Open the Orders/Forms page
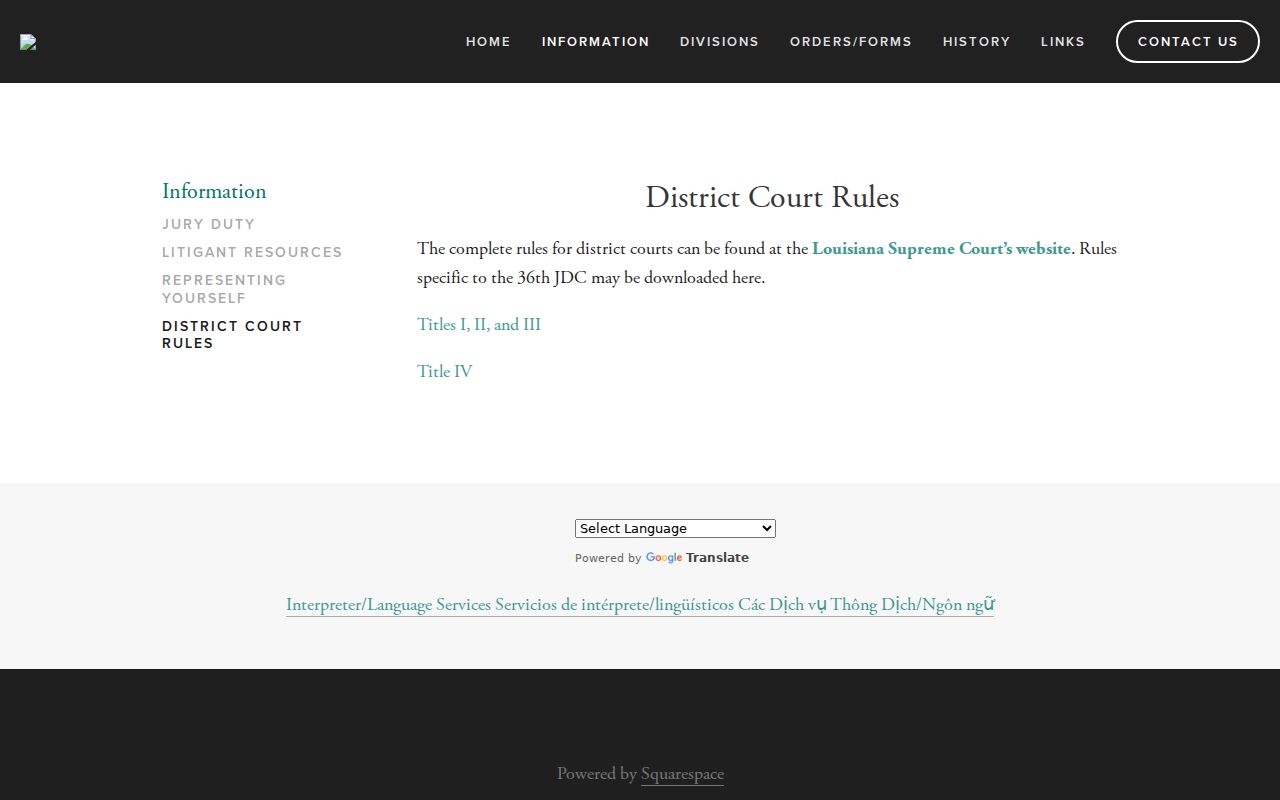 tap(851, 42)
